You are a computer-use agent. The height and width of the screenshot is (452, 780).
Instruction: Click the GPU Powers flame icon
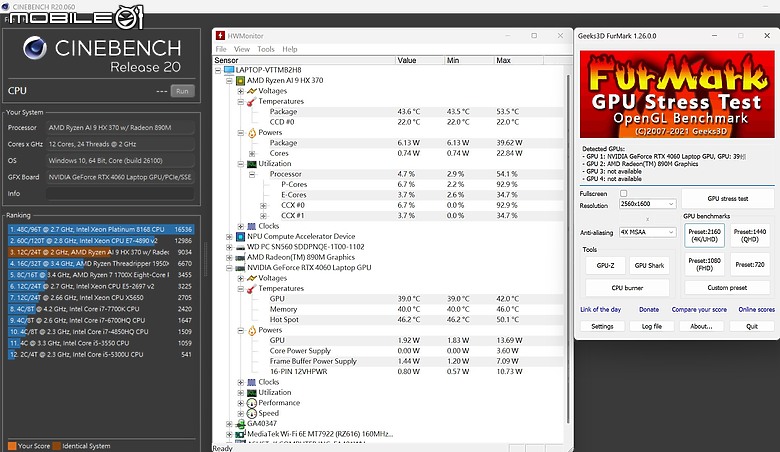pyautogui.click(x=252, y=331)
